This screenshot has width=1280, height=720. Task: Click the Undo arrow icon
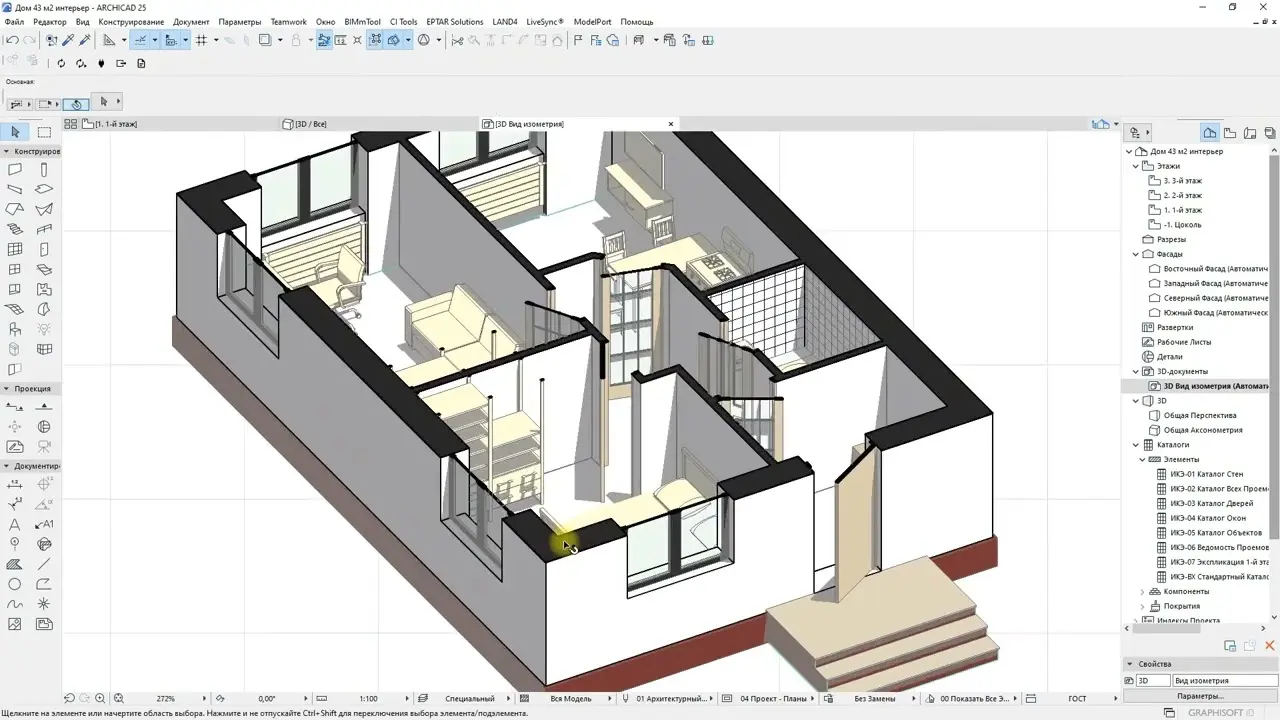pos(12,40)
